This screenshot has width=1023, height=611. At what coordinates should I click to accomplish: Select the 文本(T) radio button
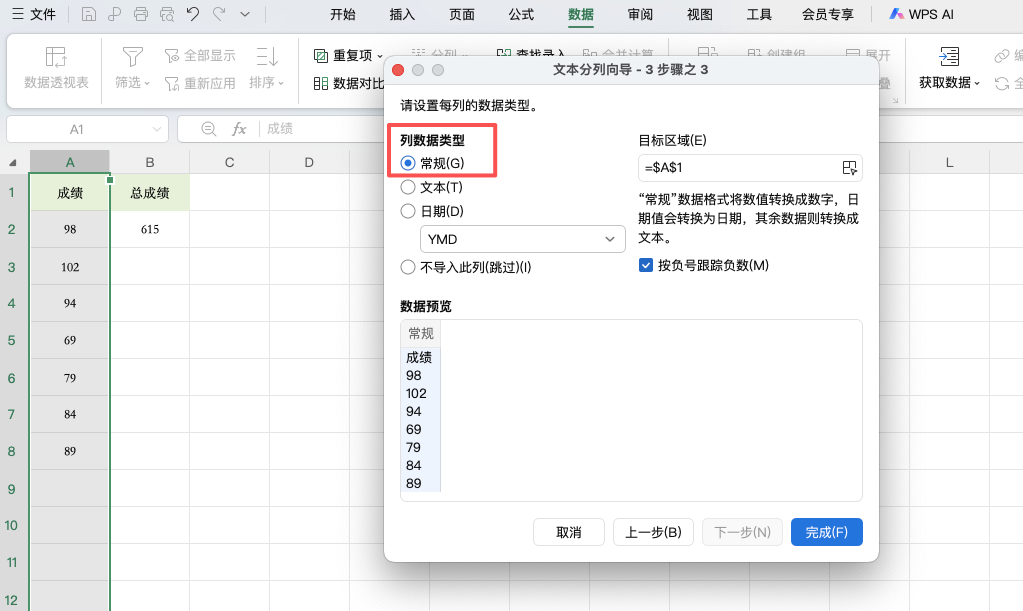[x=408, y=187]
